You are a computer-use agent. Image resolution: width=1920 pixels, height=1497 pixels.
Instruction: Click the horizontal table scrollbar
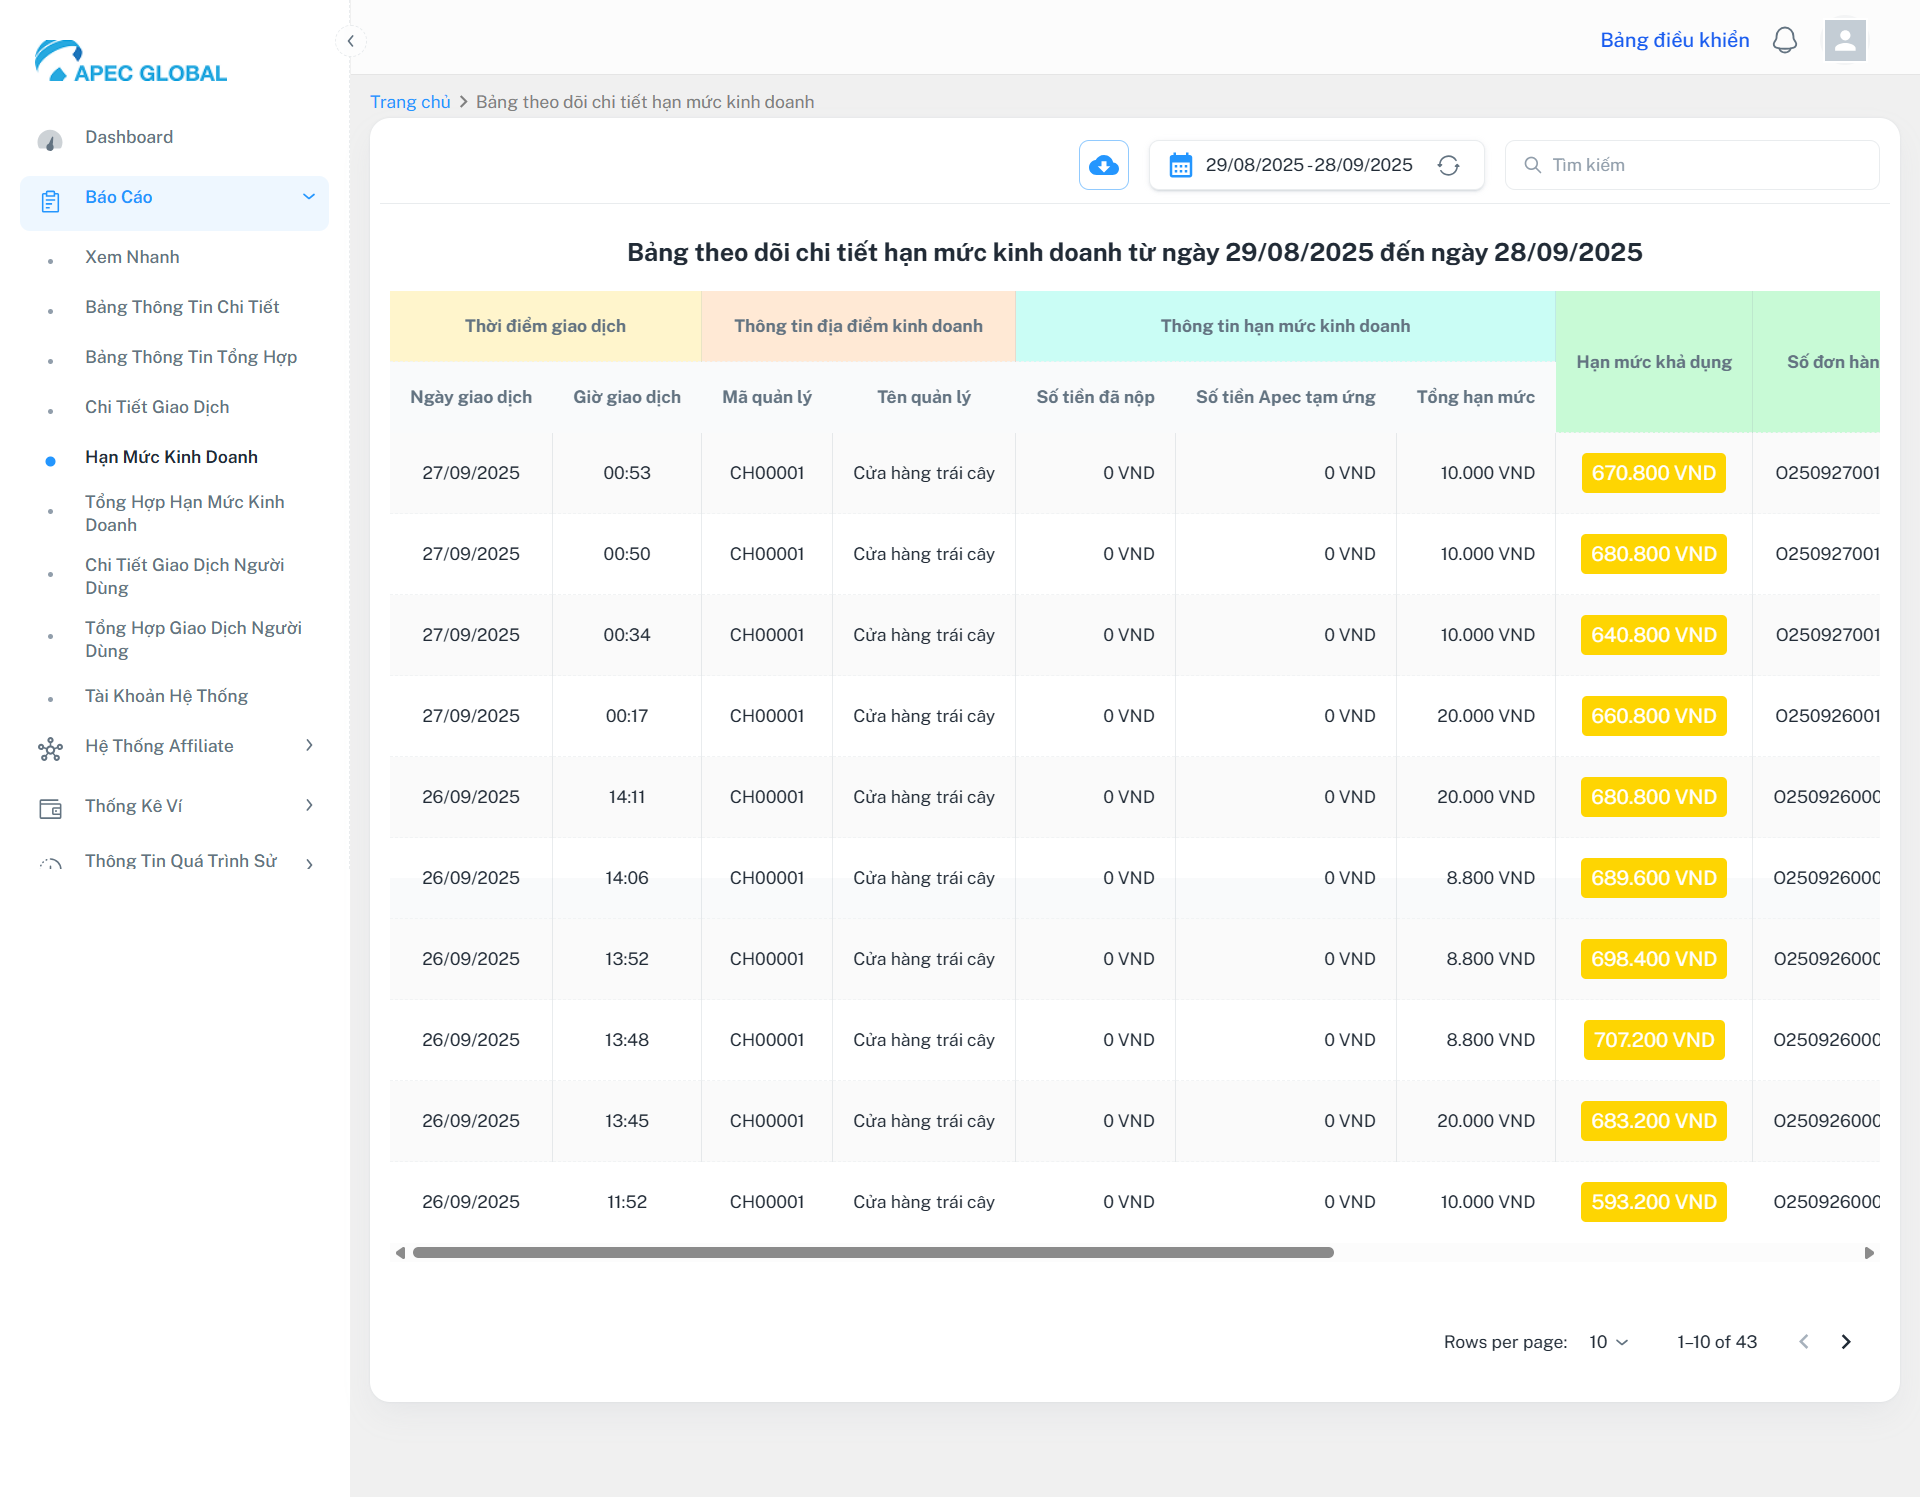tap(872, 1253)
